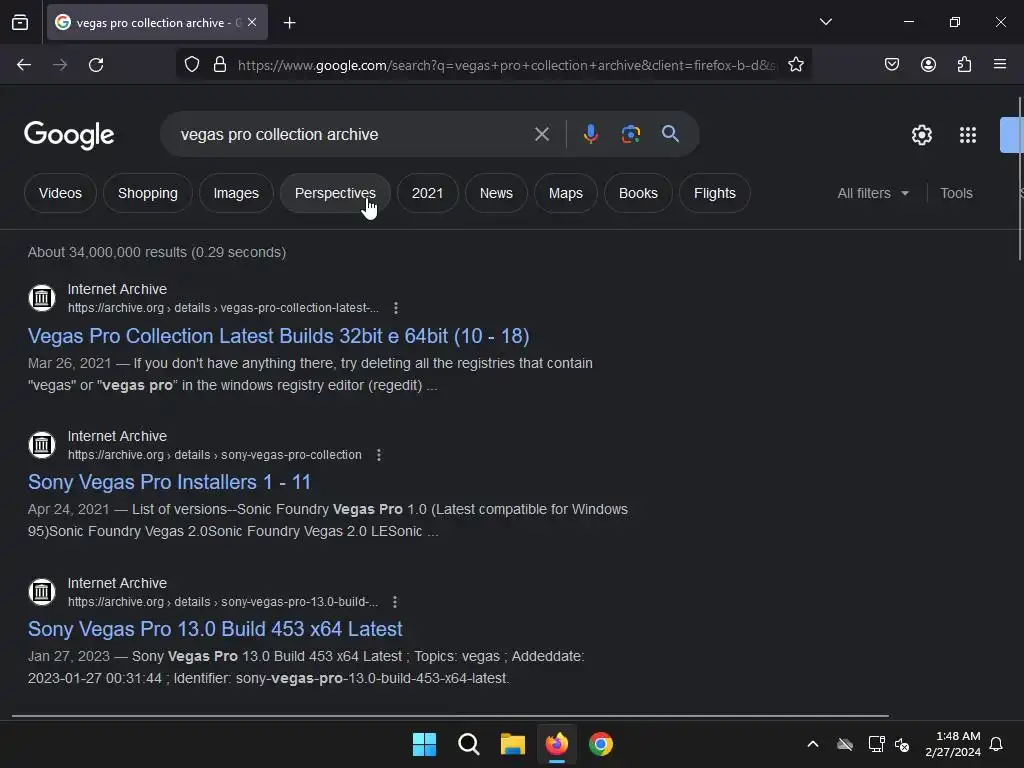
Task: Select the 2021 filter chip
Action: pos(427,193)
